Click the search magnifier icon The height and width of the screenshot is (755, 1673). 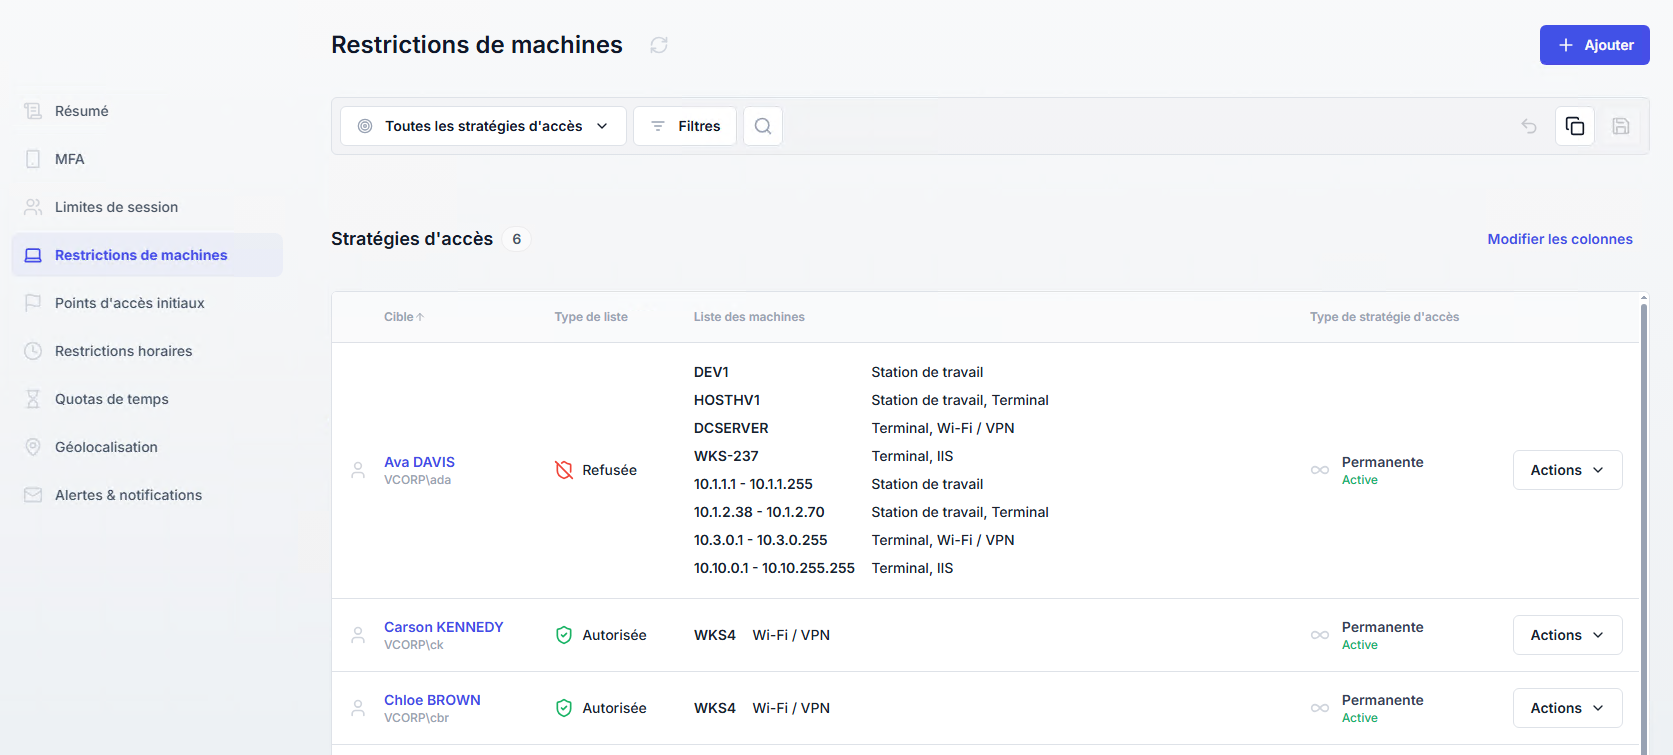(x=763, y=126)
